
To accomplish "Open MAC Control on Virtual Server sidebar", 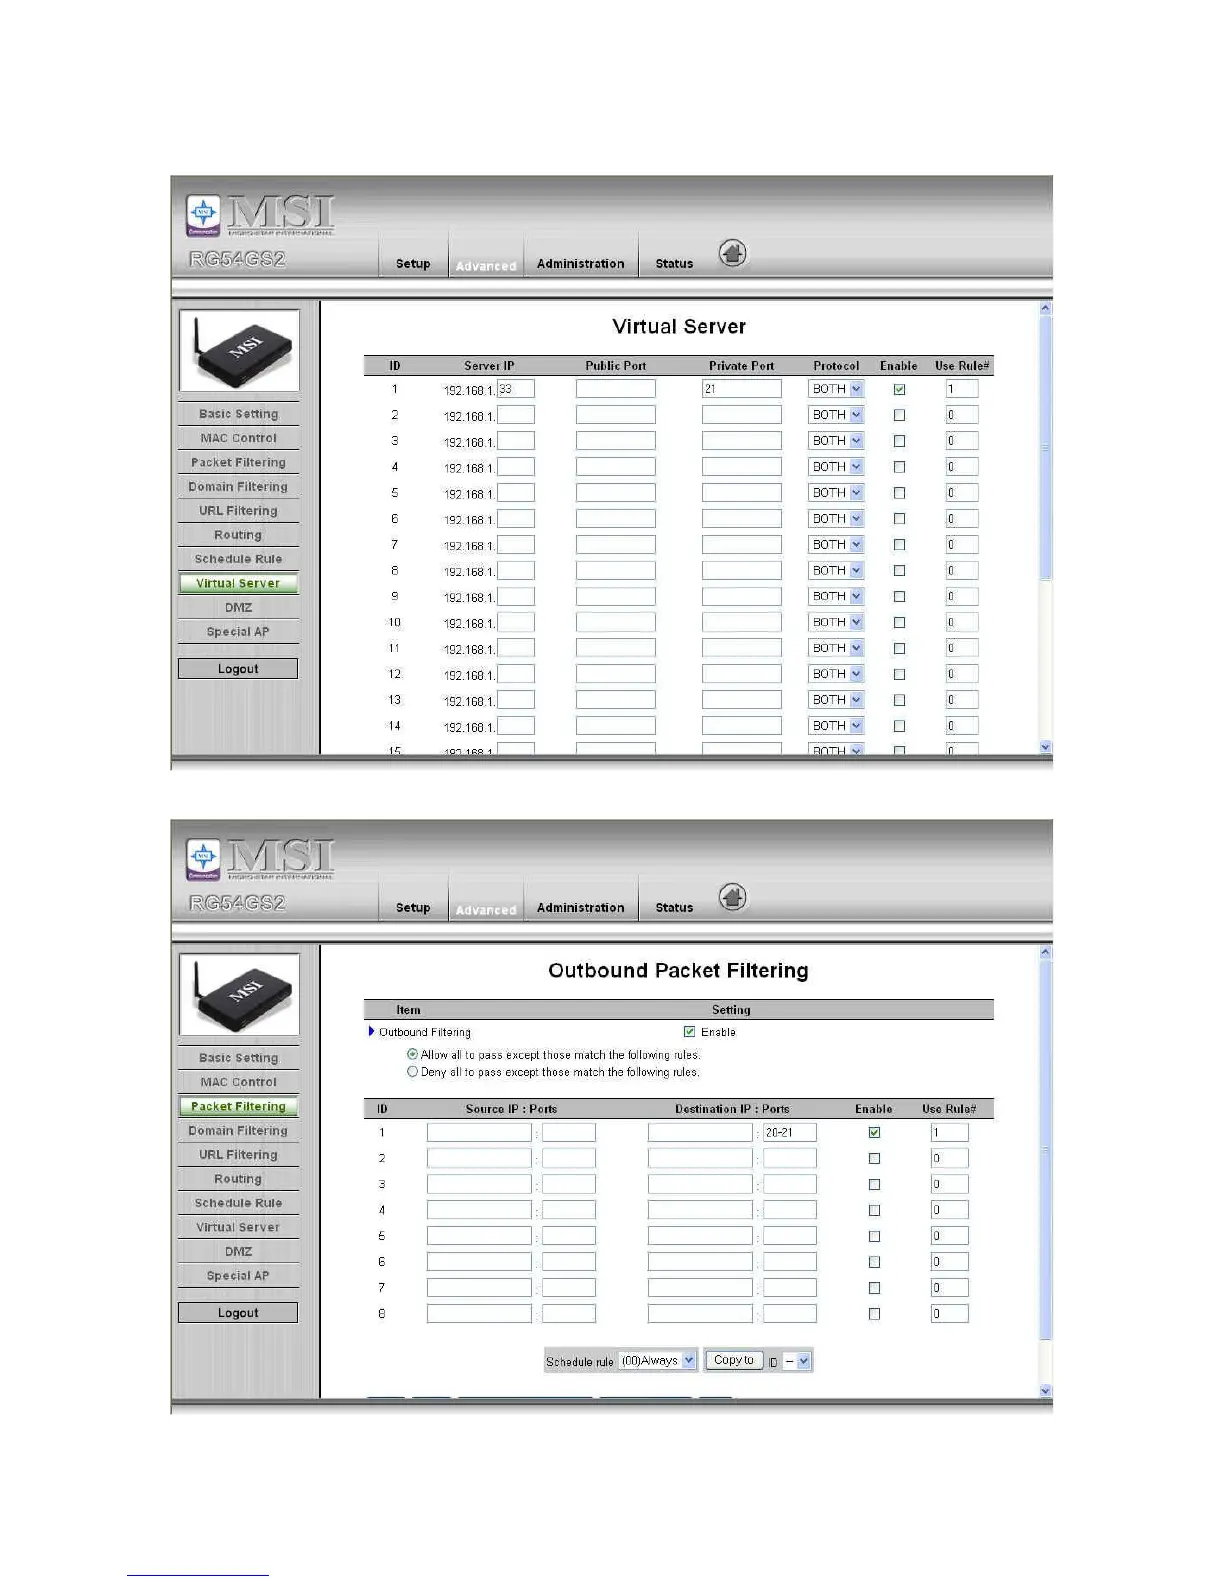I will [238, 438].
